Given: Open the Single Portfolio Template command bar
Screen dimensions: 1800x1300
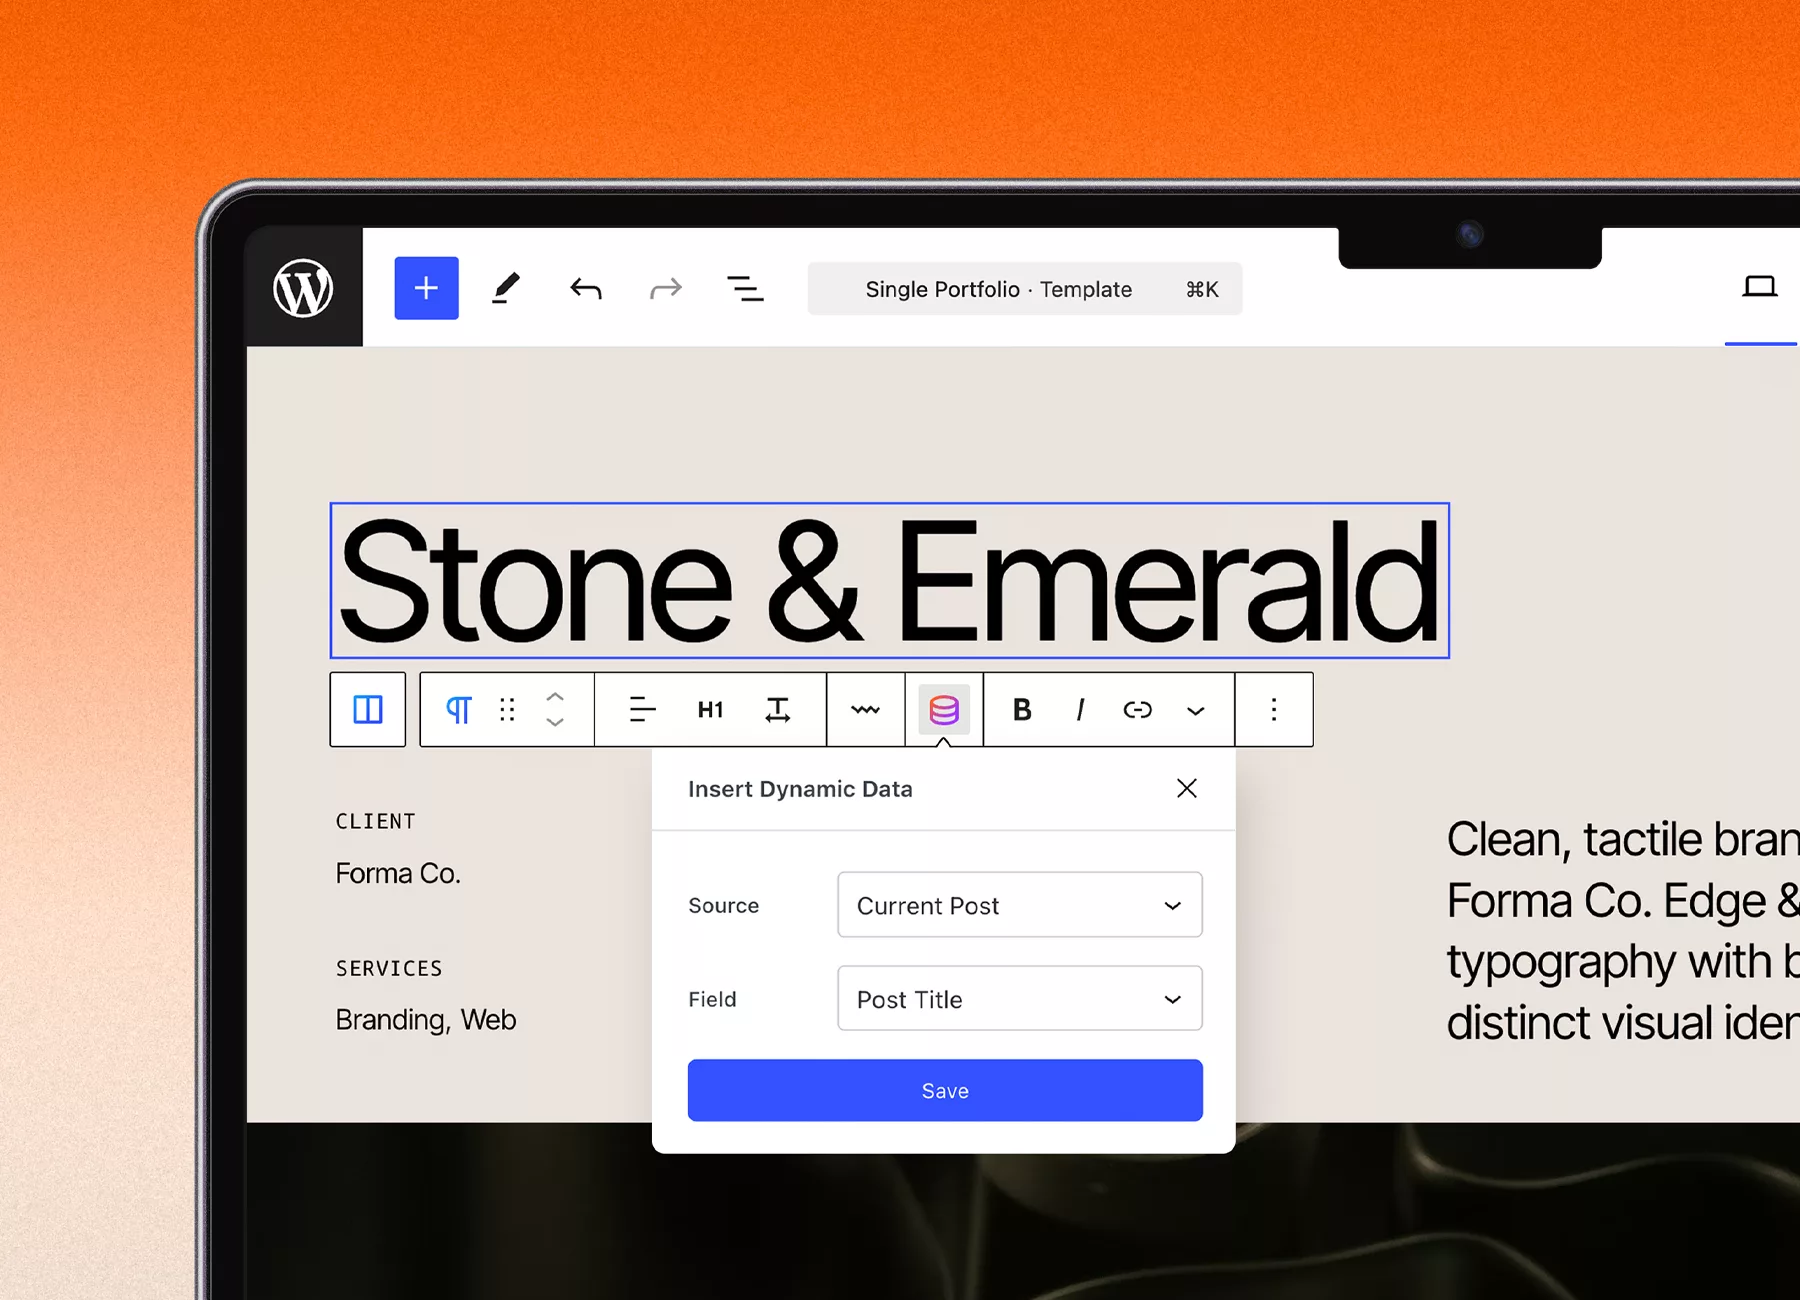Looking at the screenshot, I should 1024,289.
